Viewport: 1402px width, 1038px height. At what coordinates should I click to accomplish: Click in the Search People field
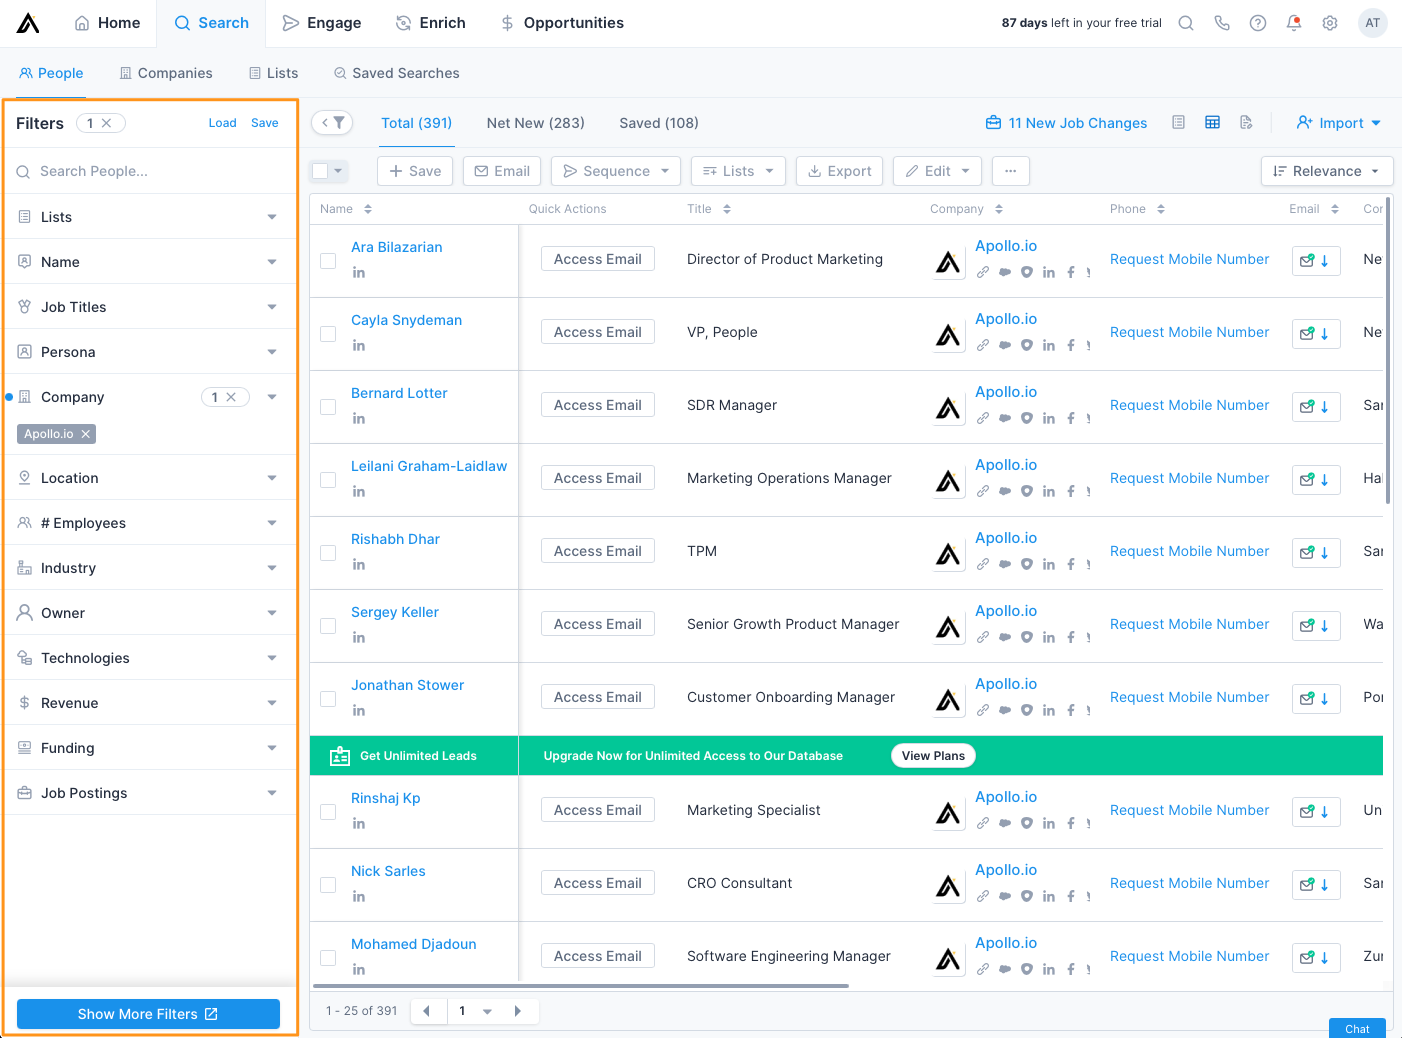tap(150, 171)
